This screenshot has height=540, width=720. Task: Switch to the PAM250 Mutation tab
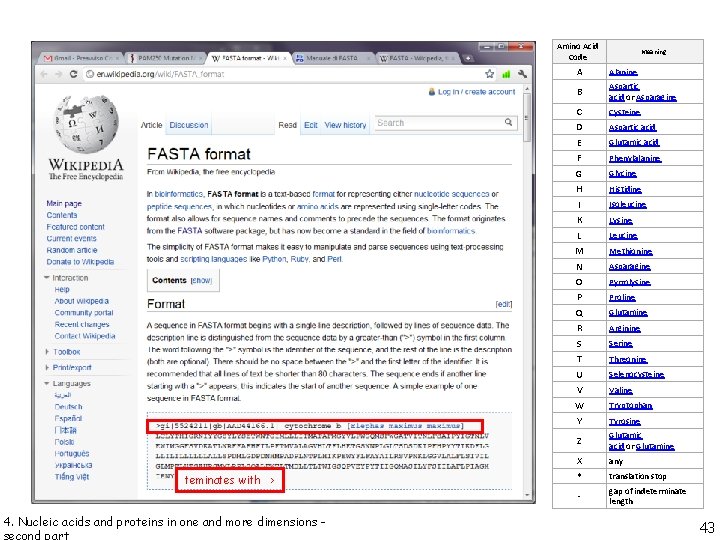168,58
